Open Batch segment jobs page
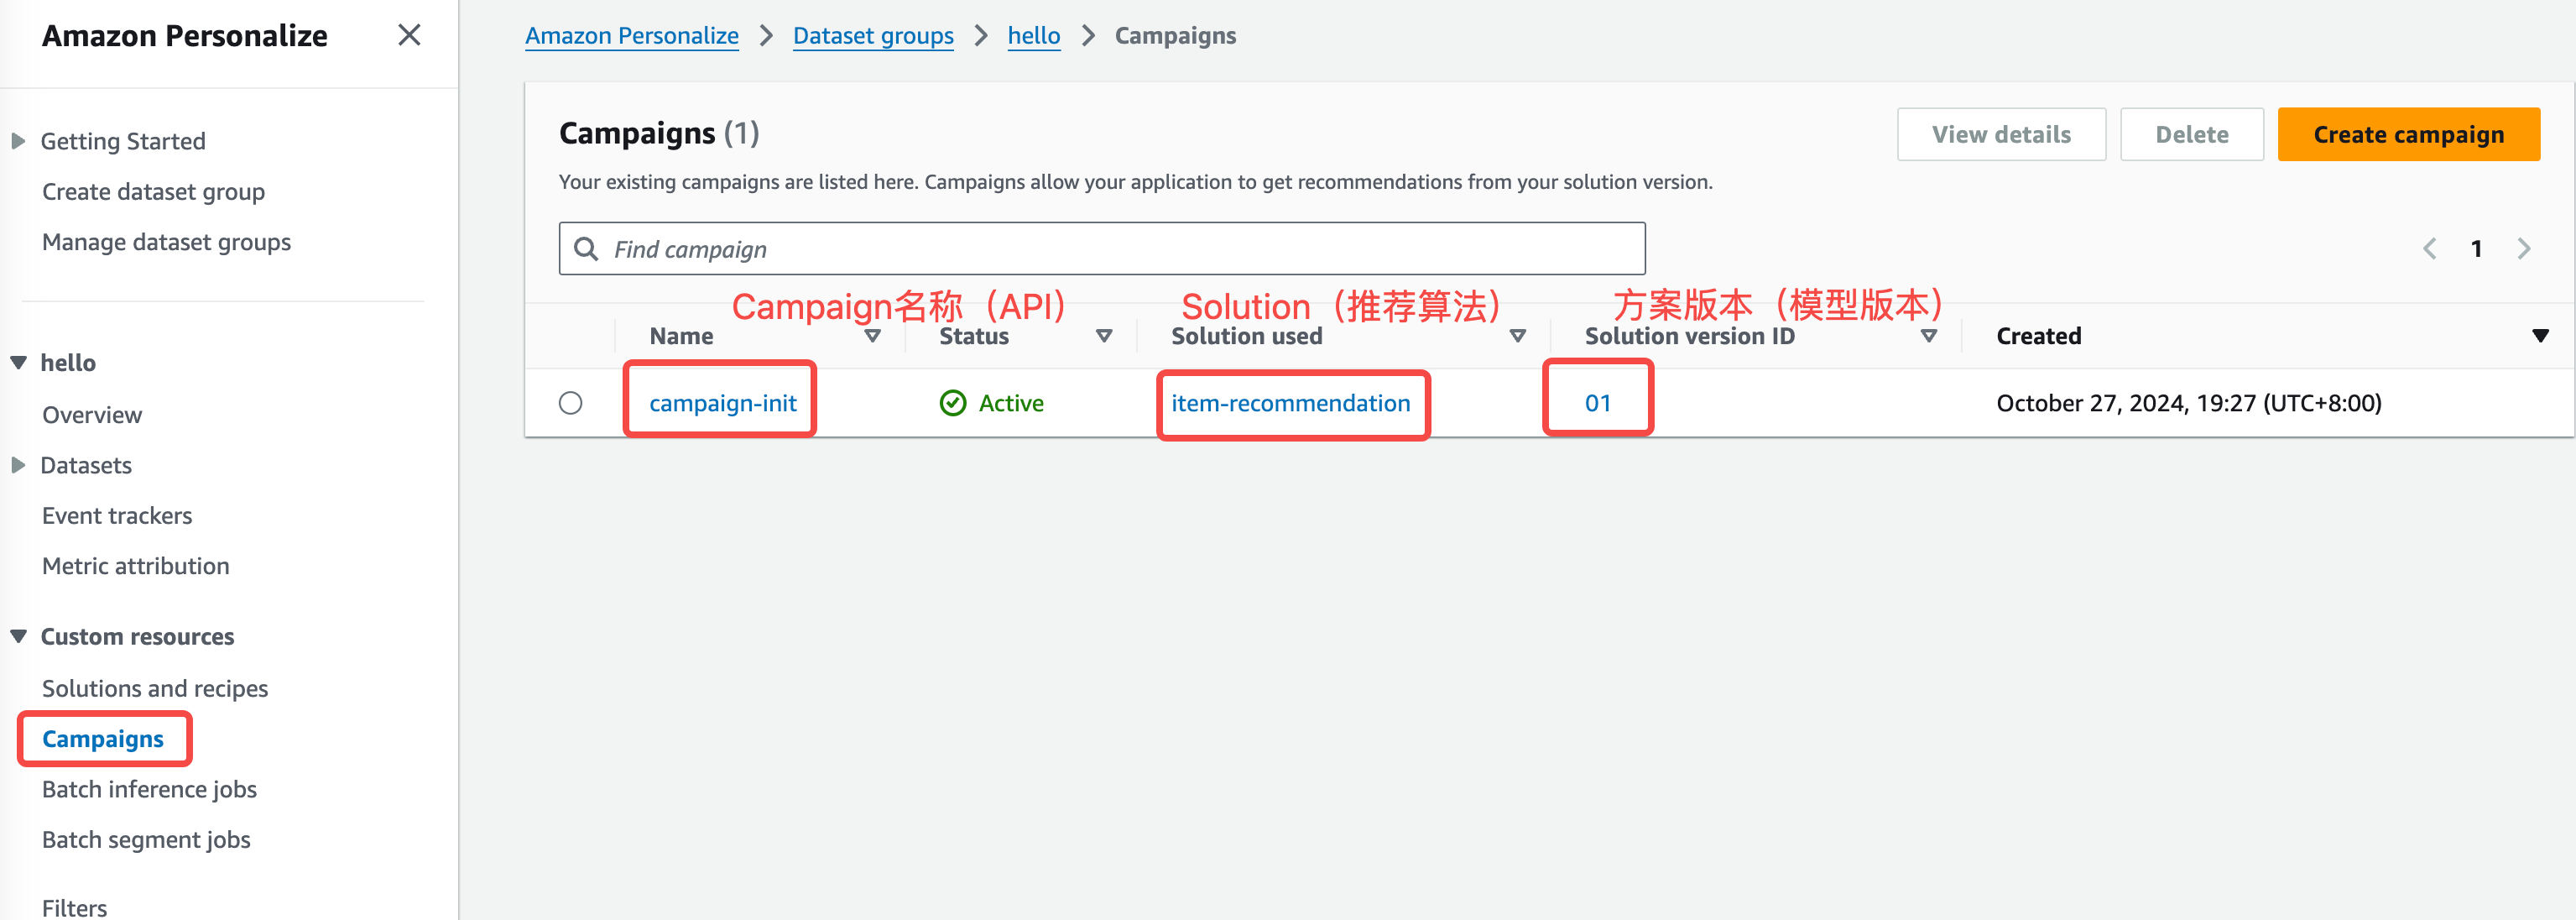2576x920 pixels. click(146, 840)
